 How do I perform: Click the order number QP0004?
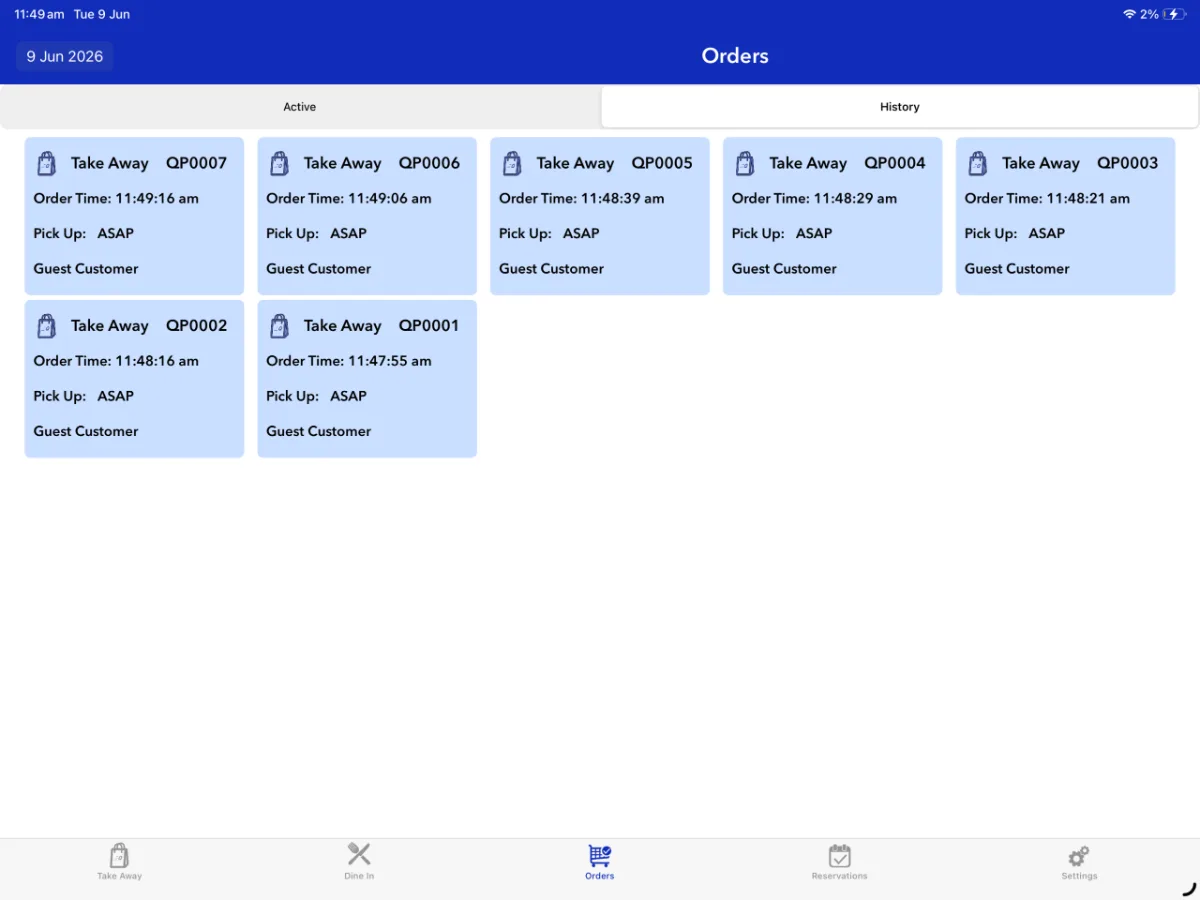click(x=895, y=163)
